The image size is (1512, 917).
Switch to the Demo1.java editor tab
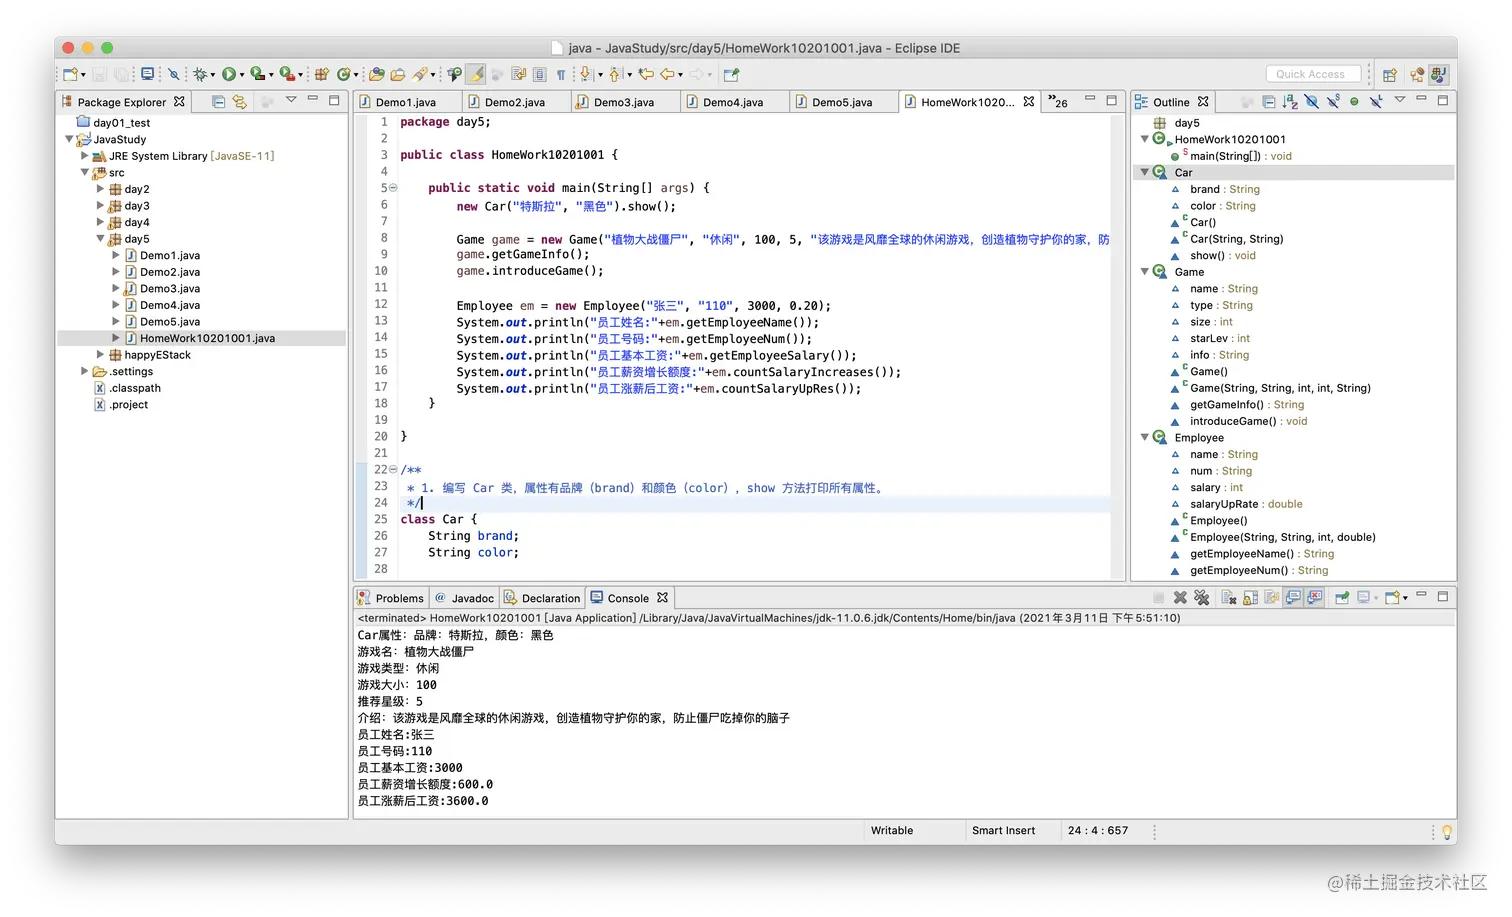click(x=406, y=102)
